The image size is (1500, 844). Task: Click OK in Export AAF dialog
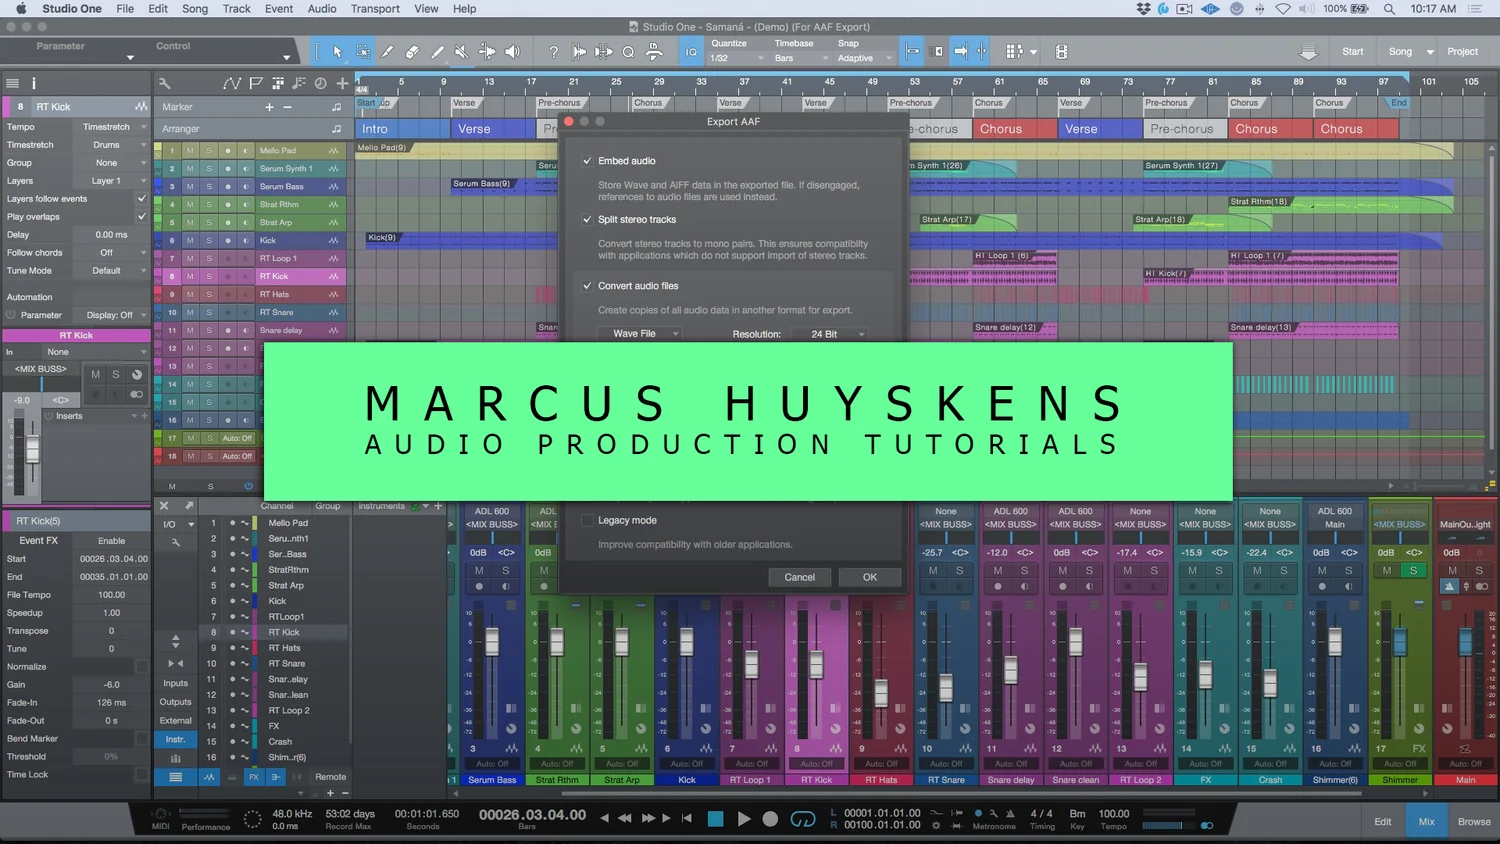coord(870,577)
